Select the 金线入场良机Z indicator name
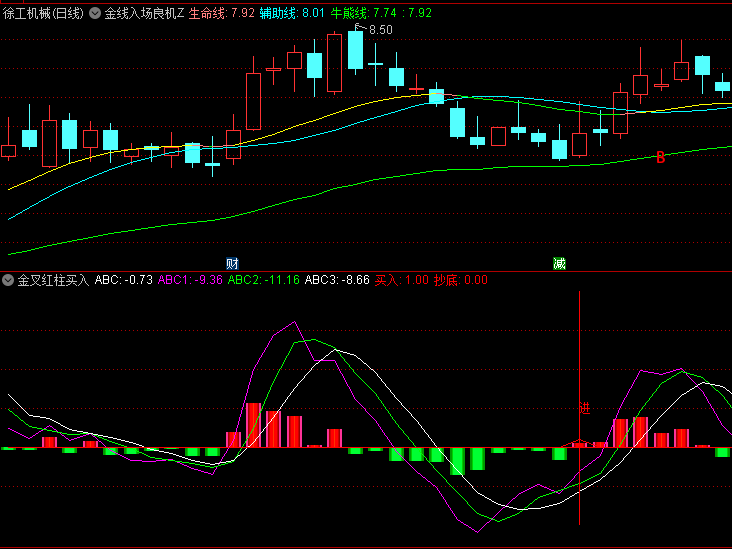 click(x=144, y=14)
